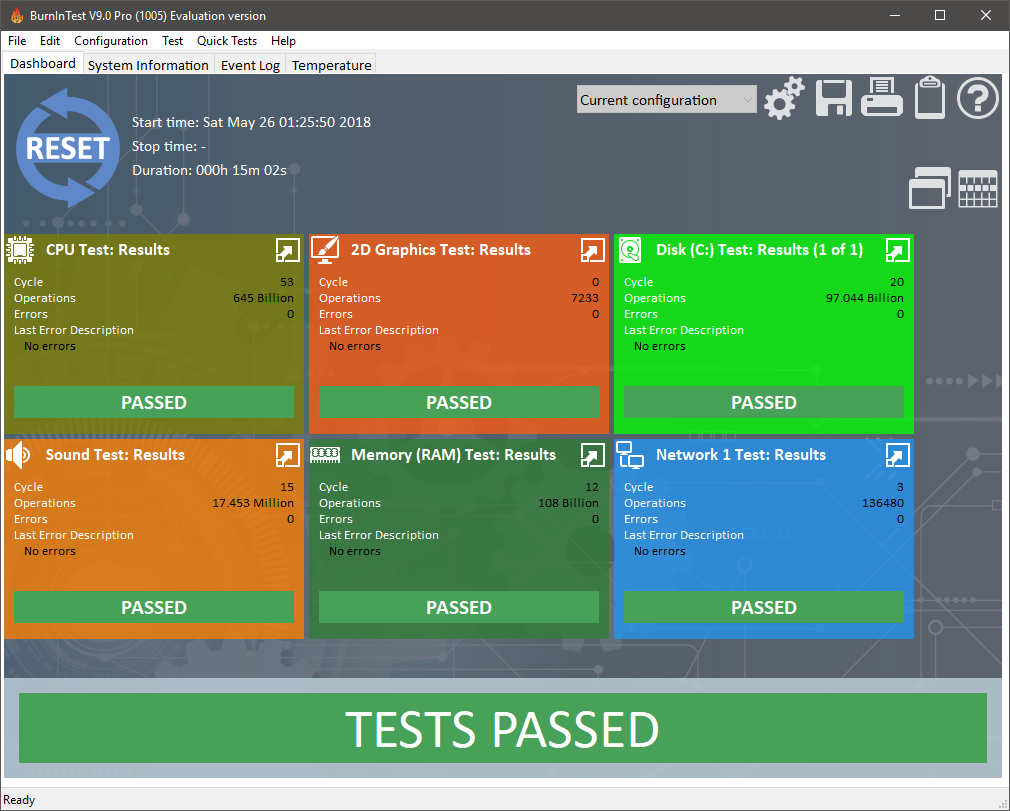Open test settings via gears icon
The width and height of the screenshot is (1010, 811).
(x=784, y=99)
